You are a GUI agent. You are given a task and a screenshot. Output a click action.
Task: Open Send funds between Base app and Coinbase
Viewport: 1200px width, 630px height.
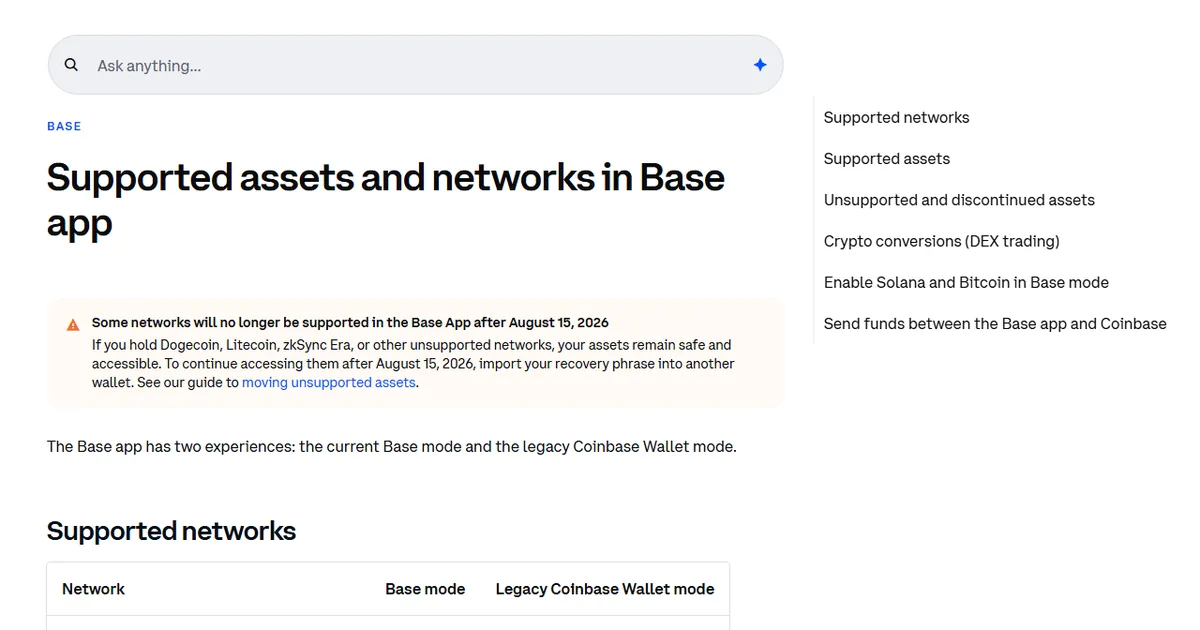(x=995, y=324)
